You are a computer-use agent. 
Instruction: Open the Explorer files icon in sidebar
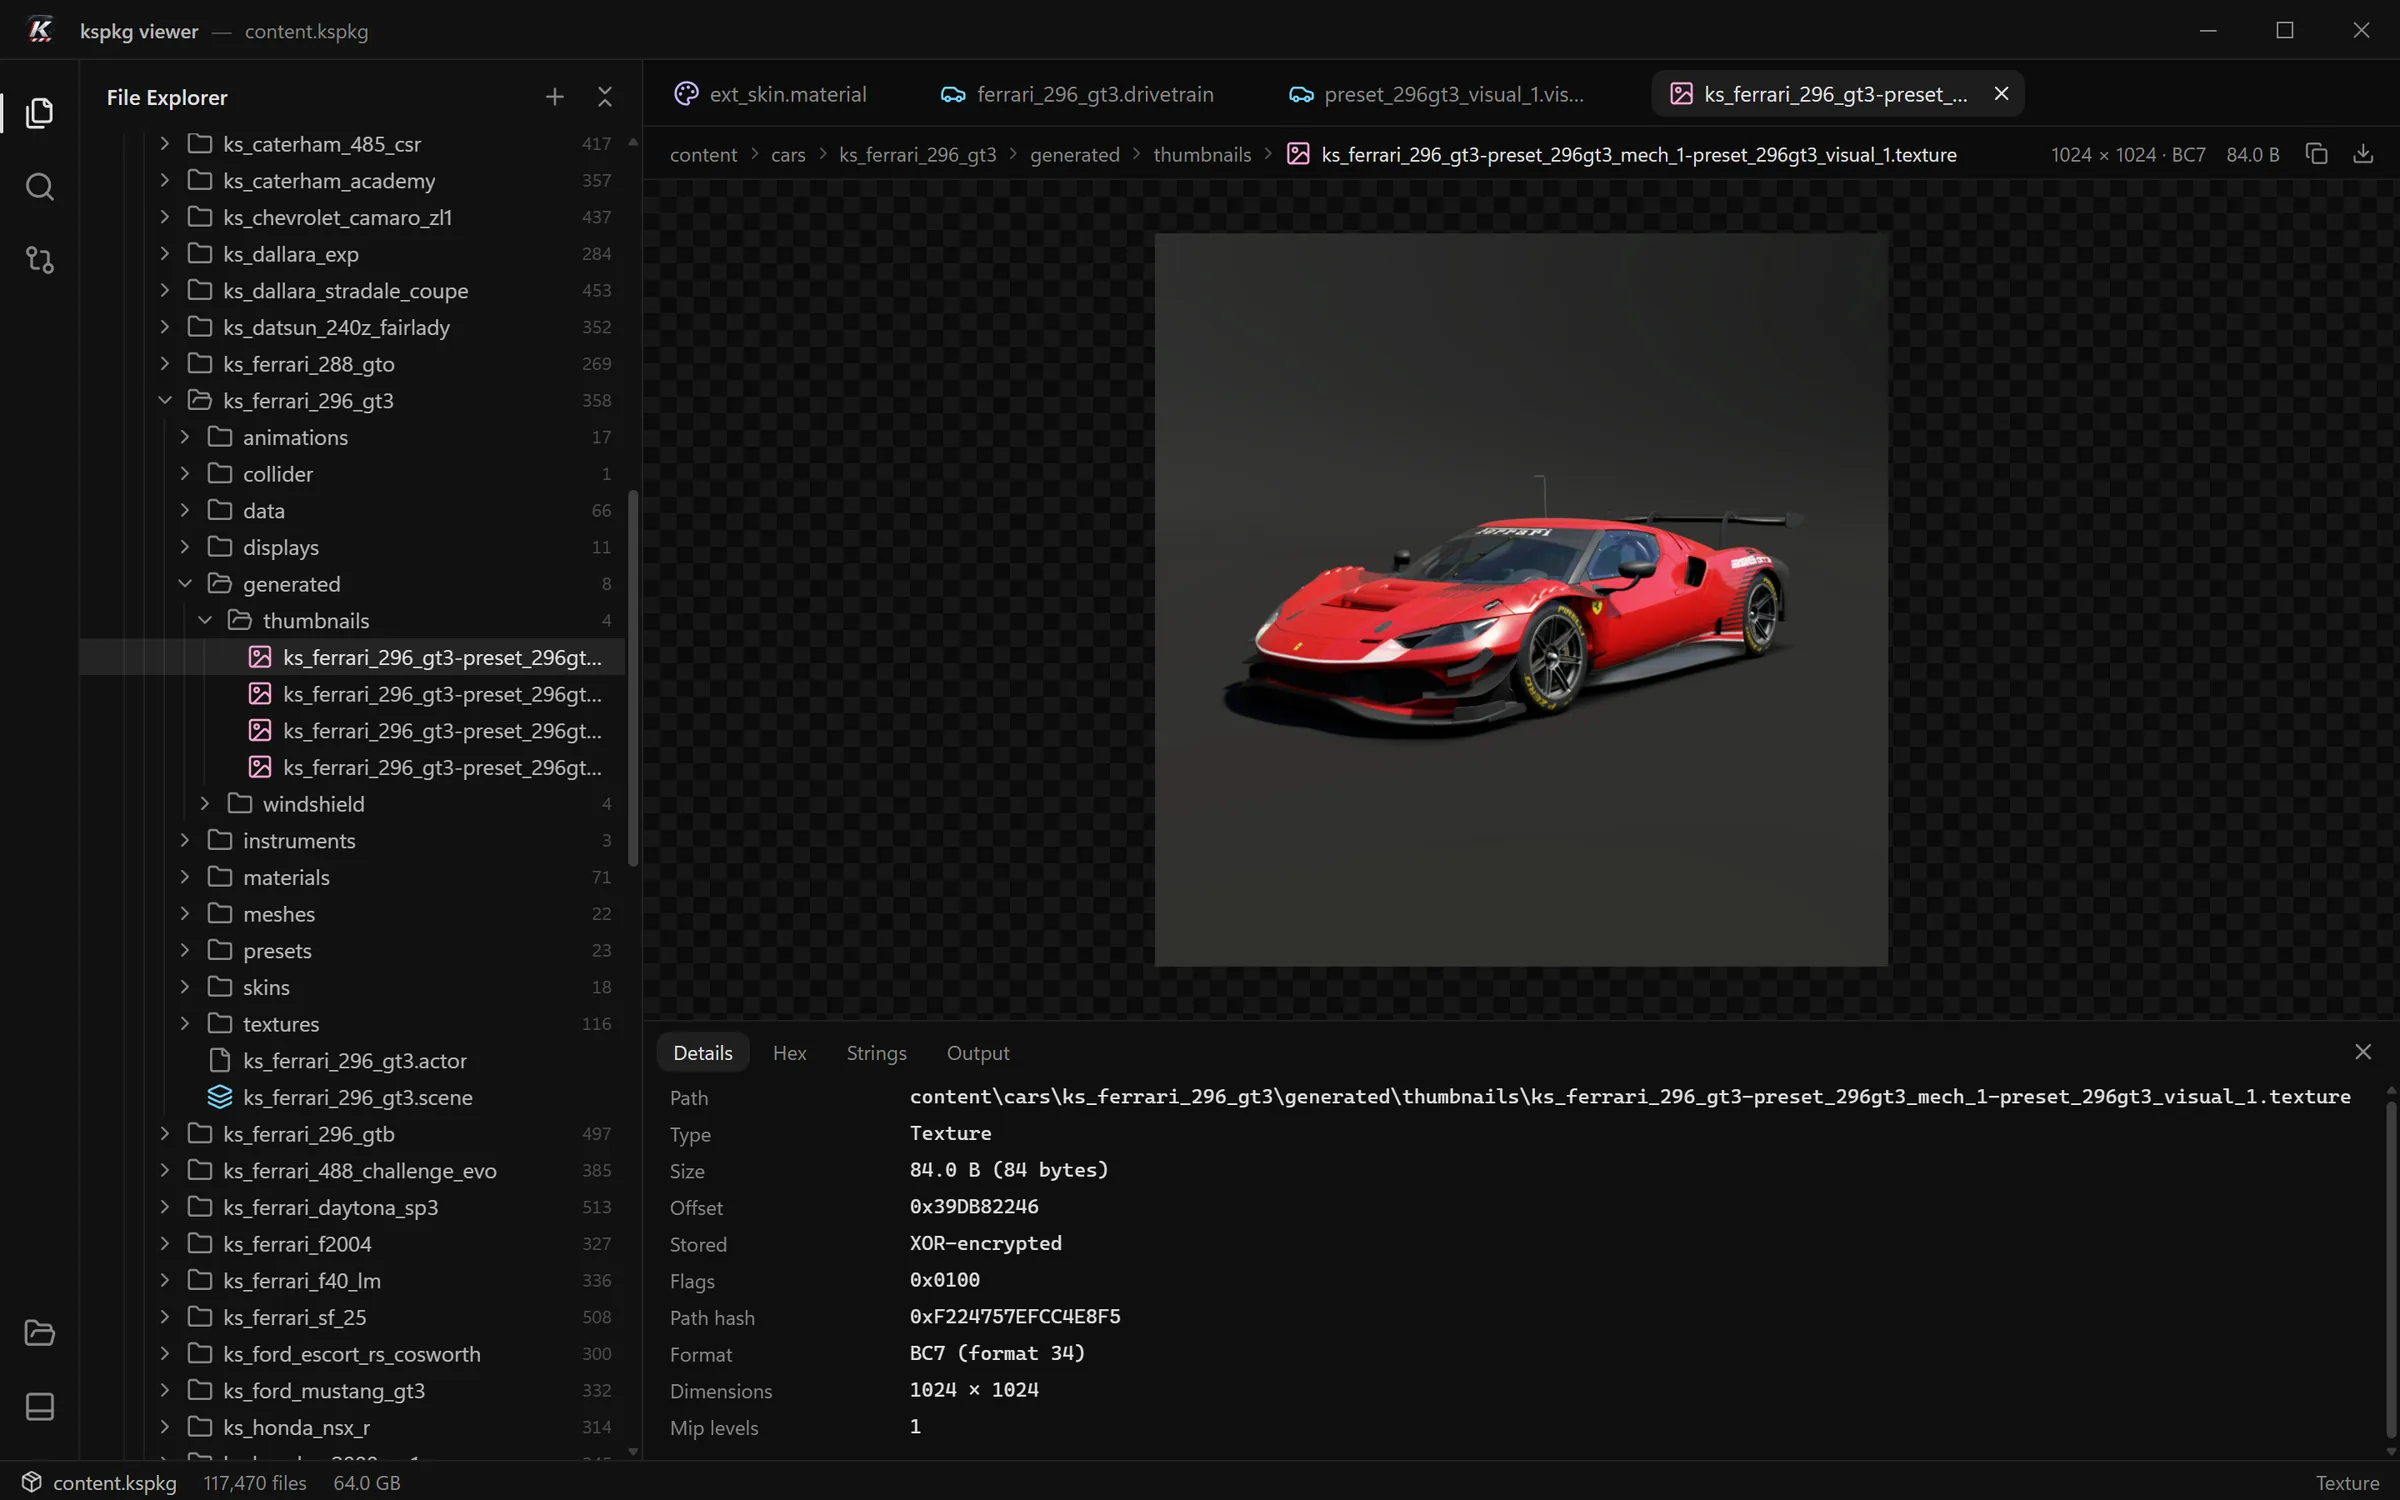coord(39,112)
